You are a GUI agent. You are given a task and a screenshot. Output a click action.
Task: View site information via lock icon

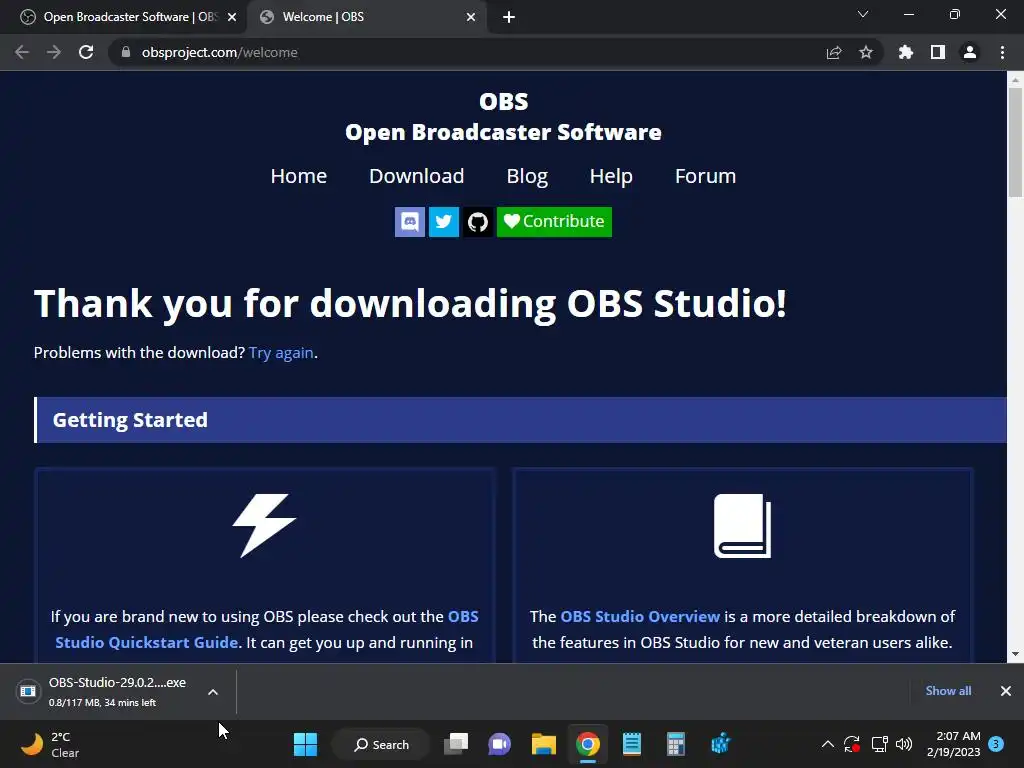126,52
